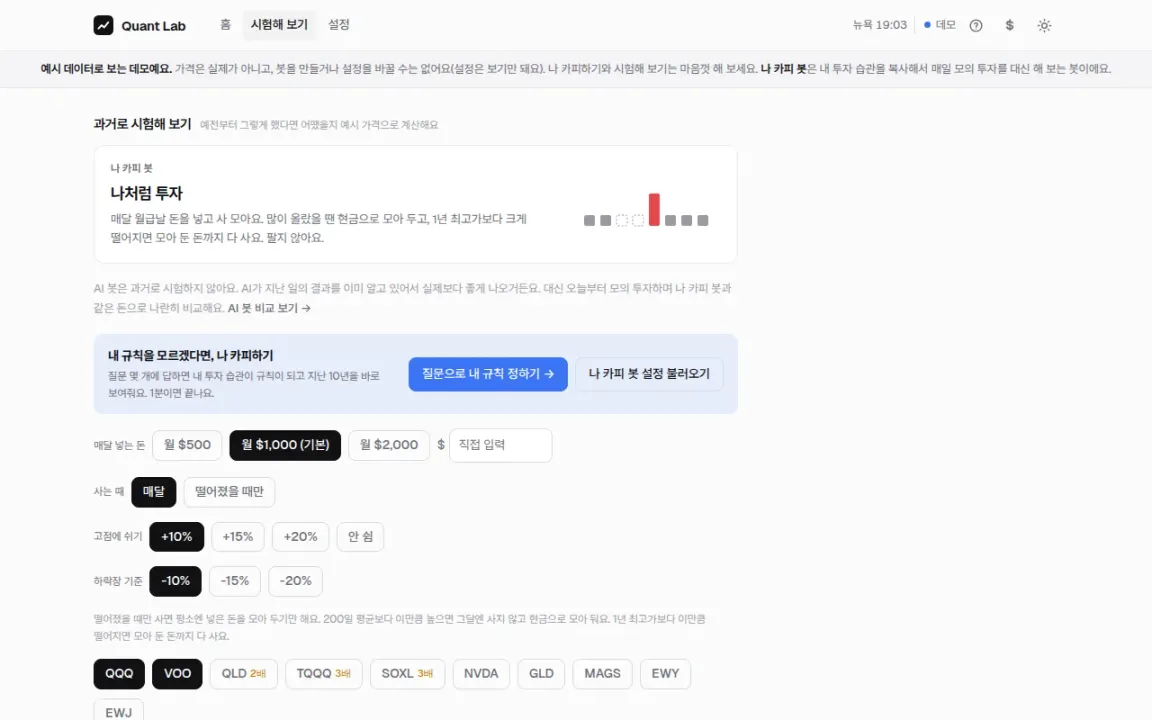The width and height of the screenshot is (1152, 720).
Task: Click 나 카피 봇 설정 불러오기 button
Action: (x=649, y=374)
